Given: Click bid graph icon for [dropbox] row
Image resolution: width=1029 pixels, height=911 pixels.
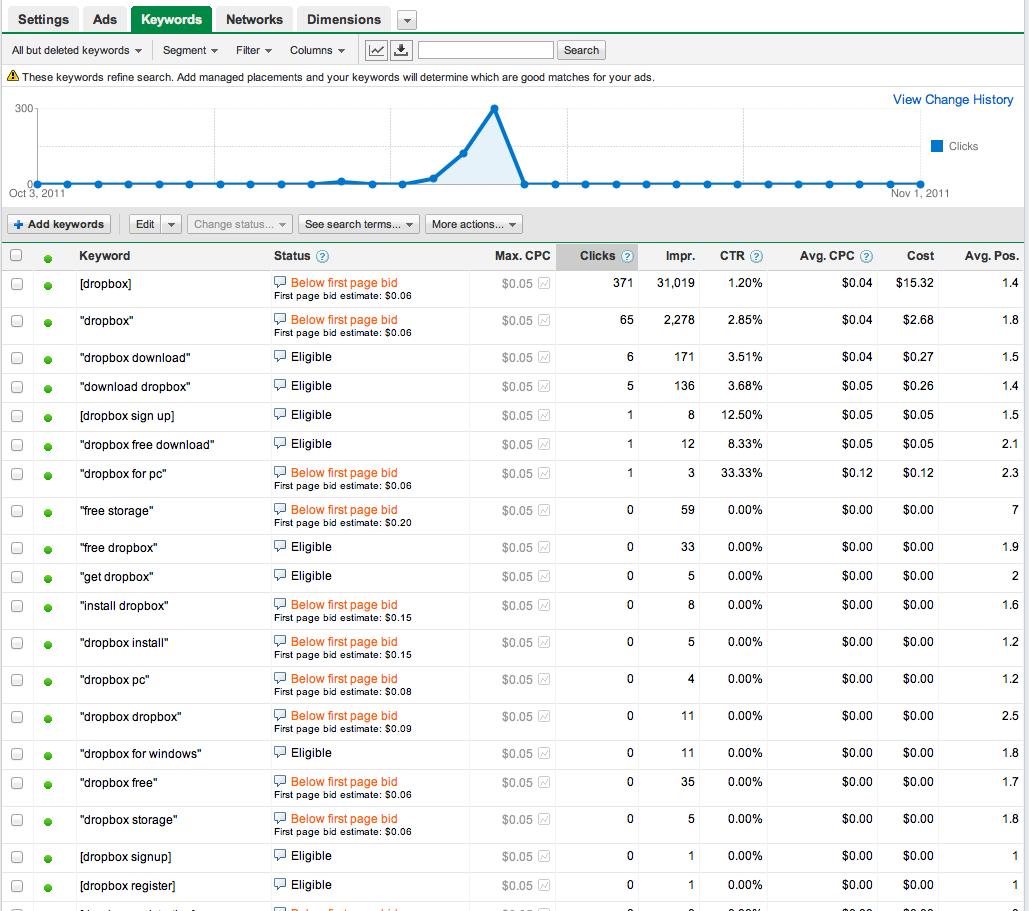Looking at the screenshot, I should click(544, 284).
